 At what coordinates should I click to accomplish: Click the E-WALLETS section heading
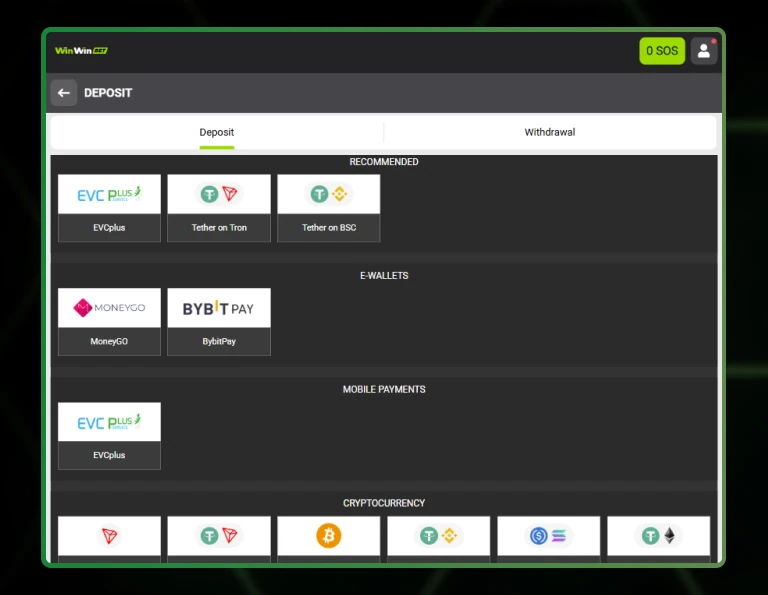pos(384,276)
